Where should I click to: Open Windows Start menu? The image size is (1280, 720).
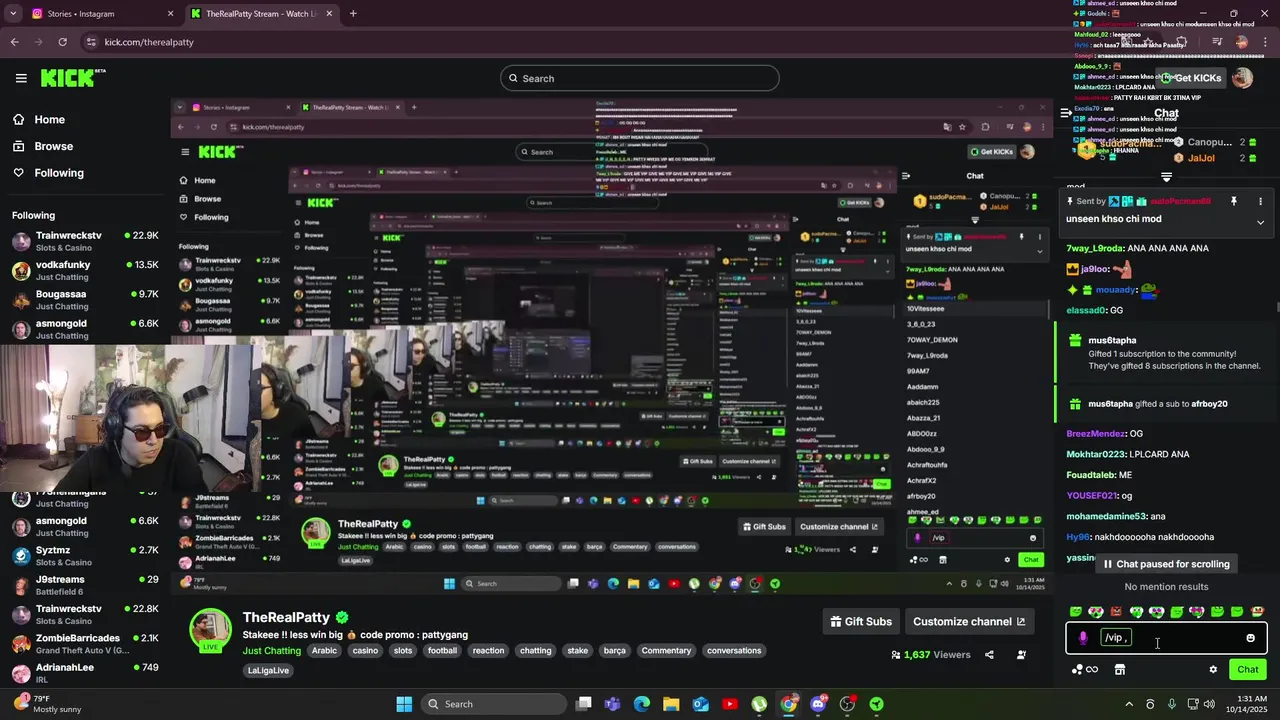tap(404, 704)
